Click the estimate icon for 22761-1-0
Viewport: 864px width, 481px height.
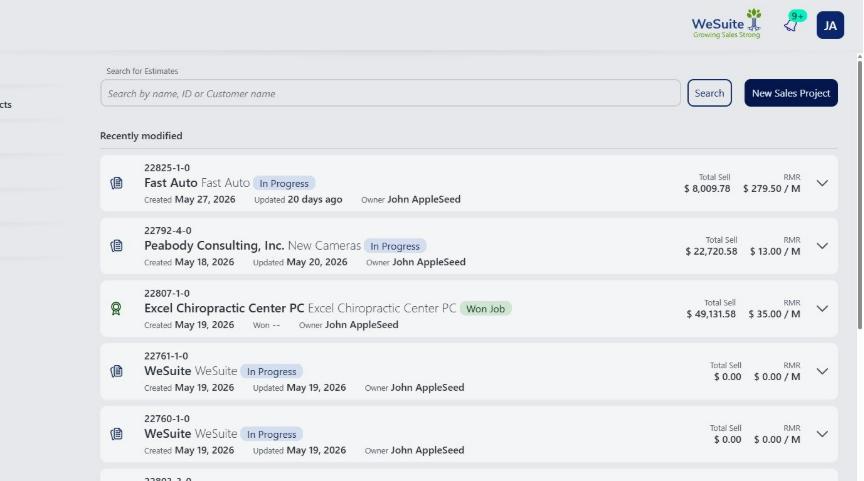click(116, 371)
